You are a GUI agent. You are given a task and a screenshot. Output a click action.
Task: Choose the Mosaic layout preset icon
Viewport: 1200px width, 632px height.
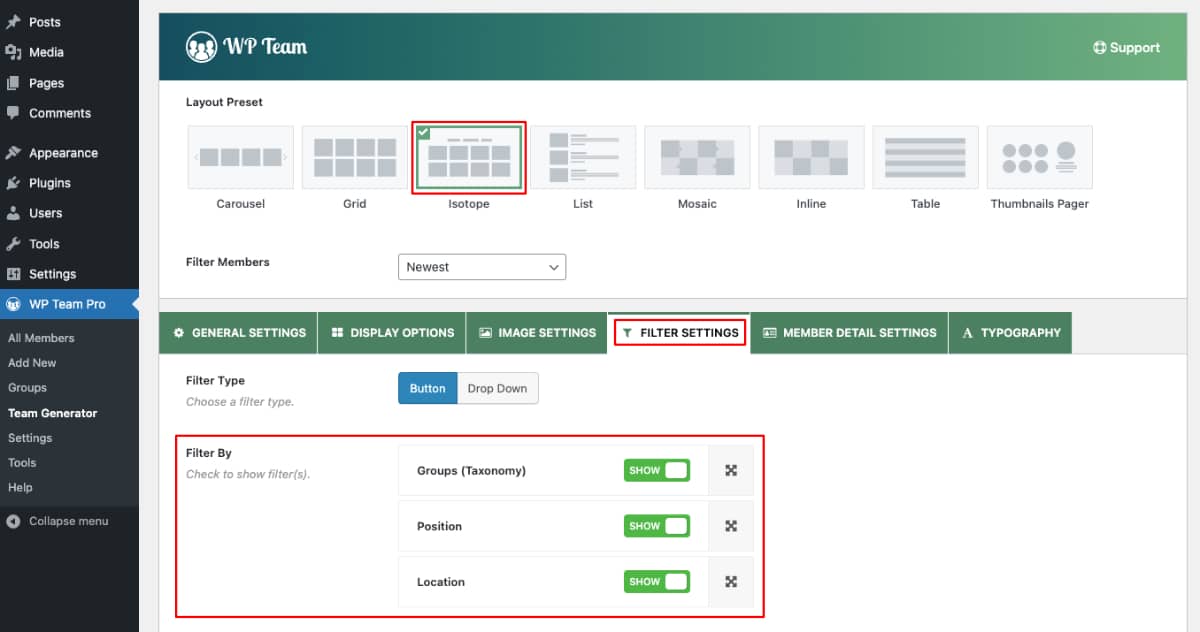(697, 157)
